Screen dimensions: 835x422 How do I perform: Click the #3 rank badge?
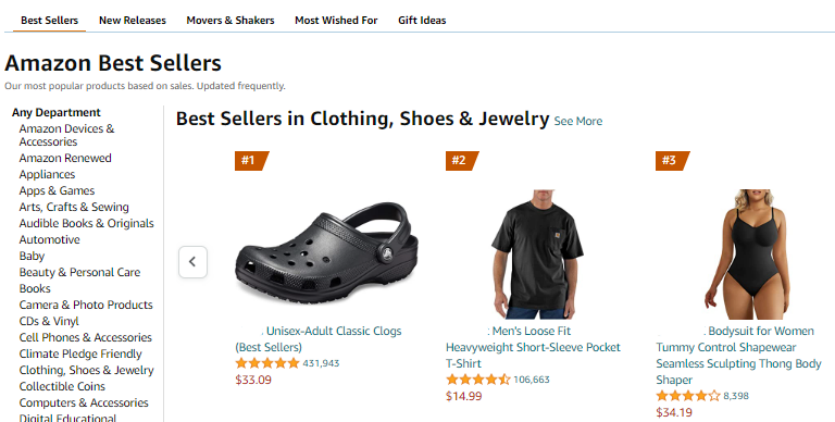(672, 160)
